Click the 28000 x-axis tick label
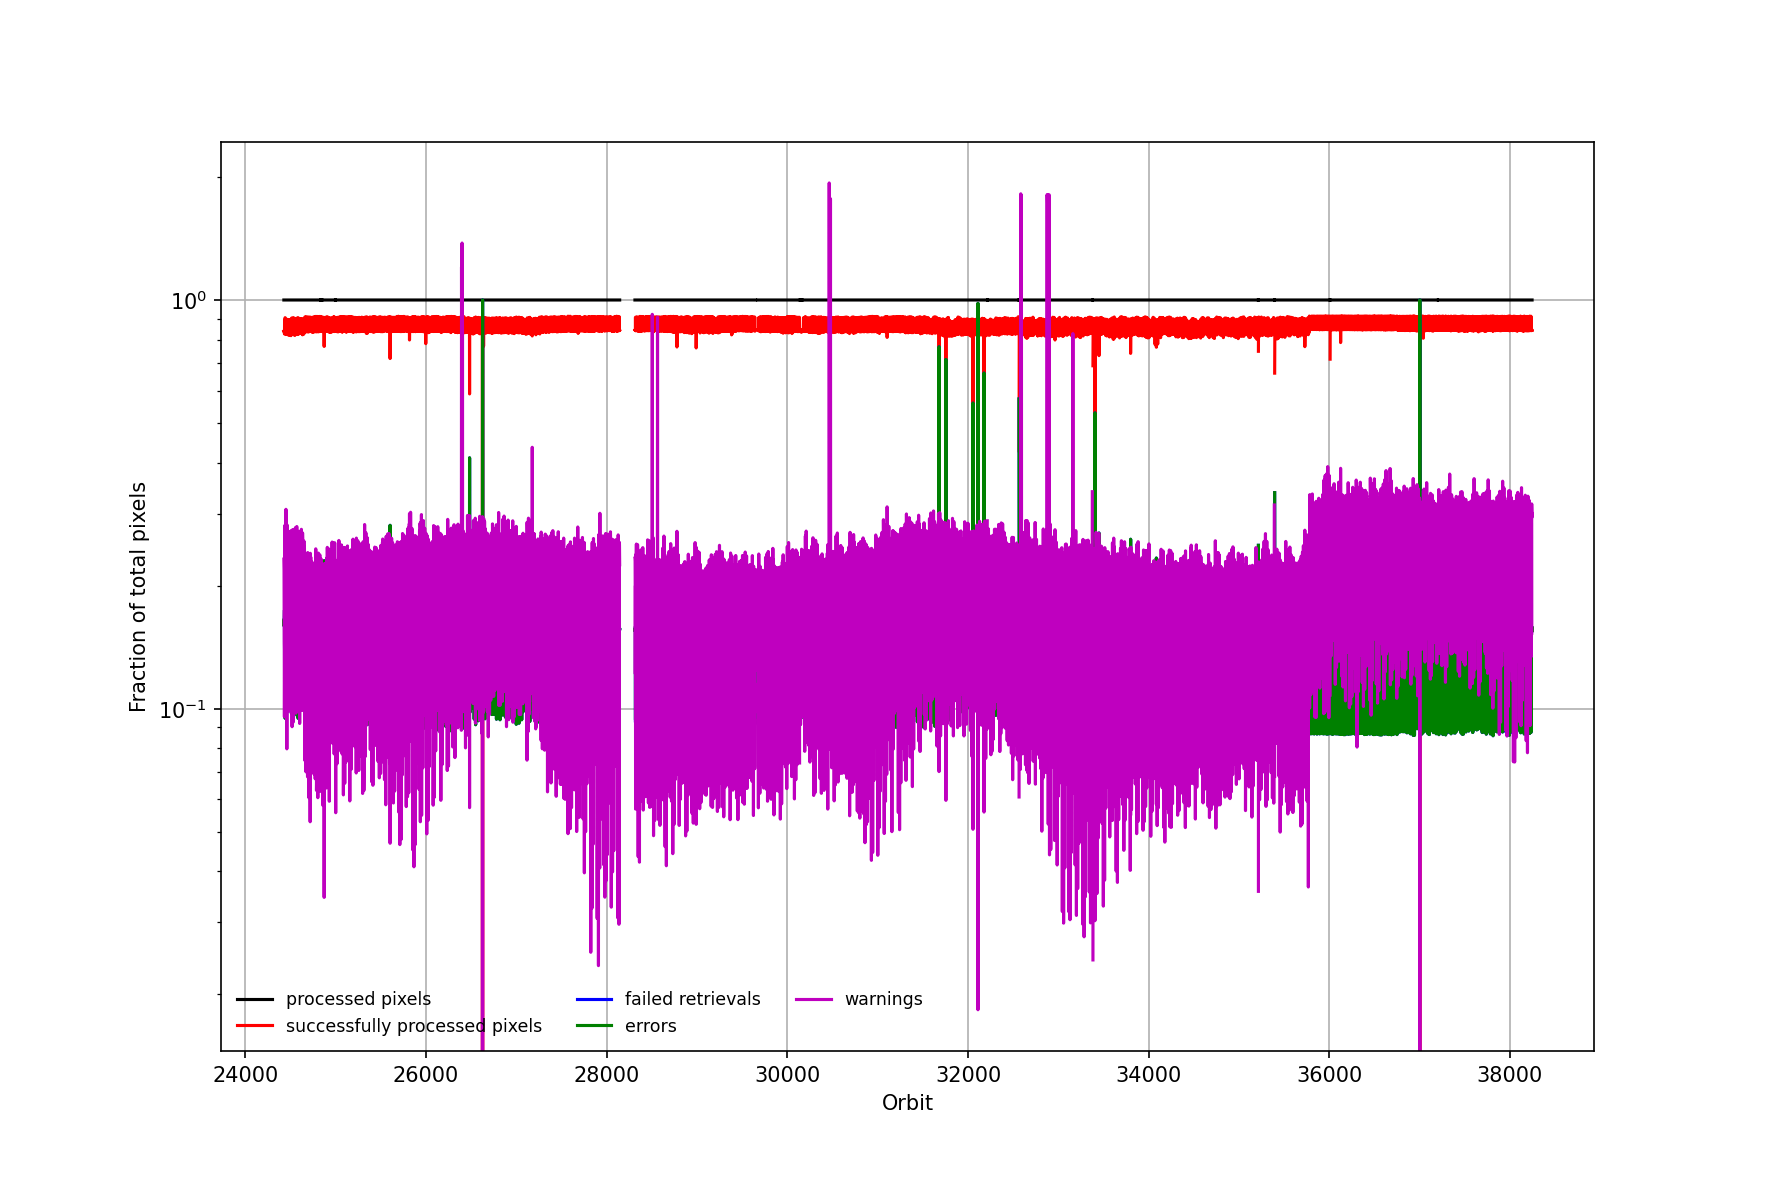Screen dimensions: 1771x1181 [607, 1075]
